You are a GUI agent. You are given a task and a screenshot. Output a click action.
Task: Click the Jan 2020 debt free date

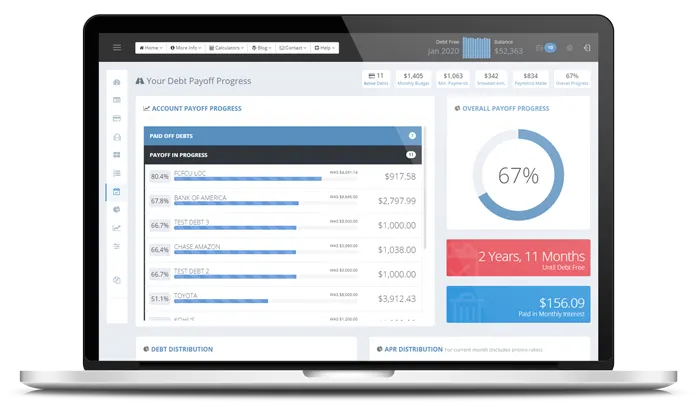coord(443,51)
